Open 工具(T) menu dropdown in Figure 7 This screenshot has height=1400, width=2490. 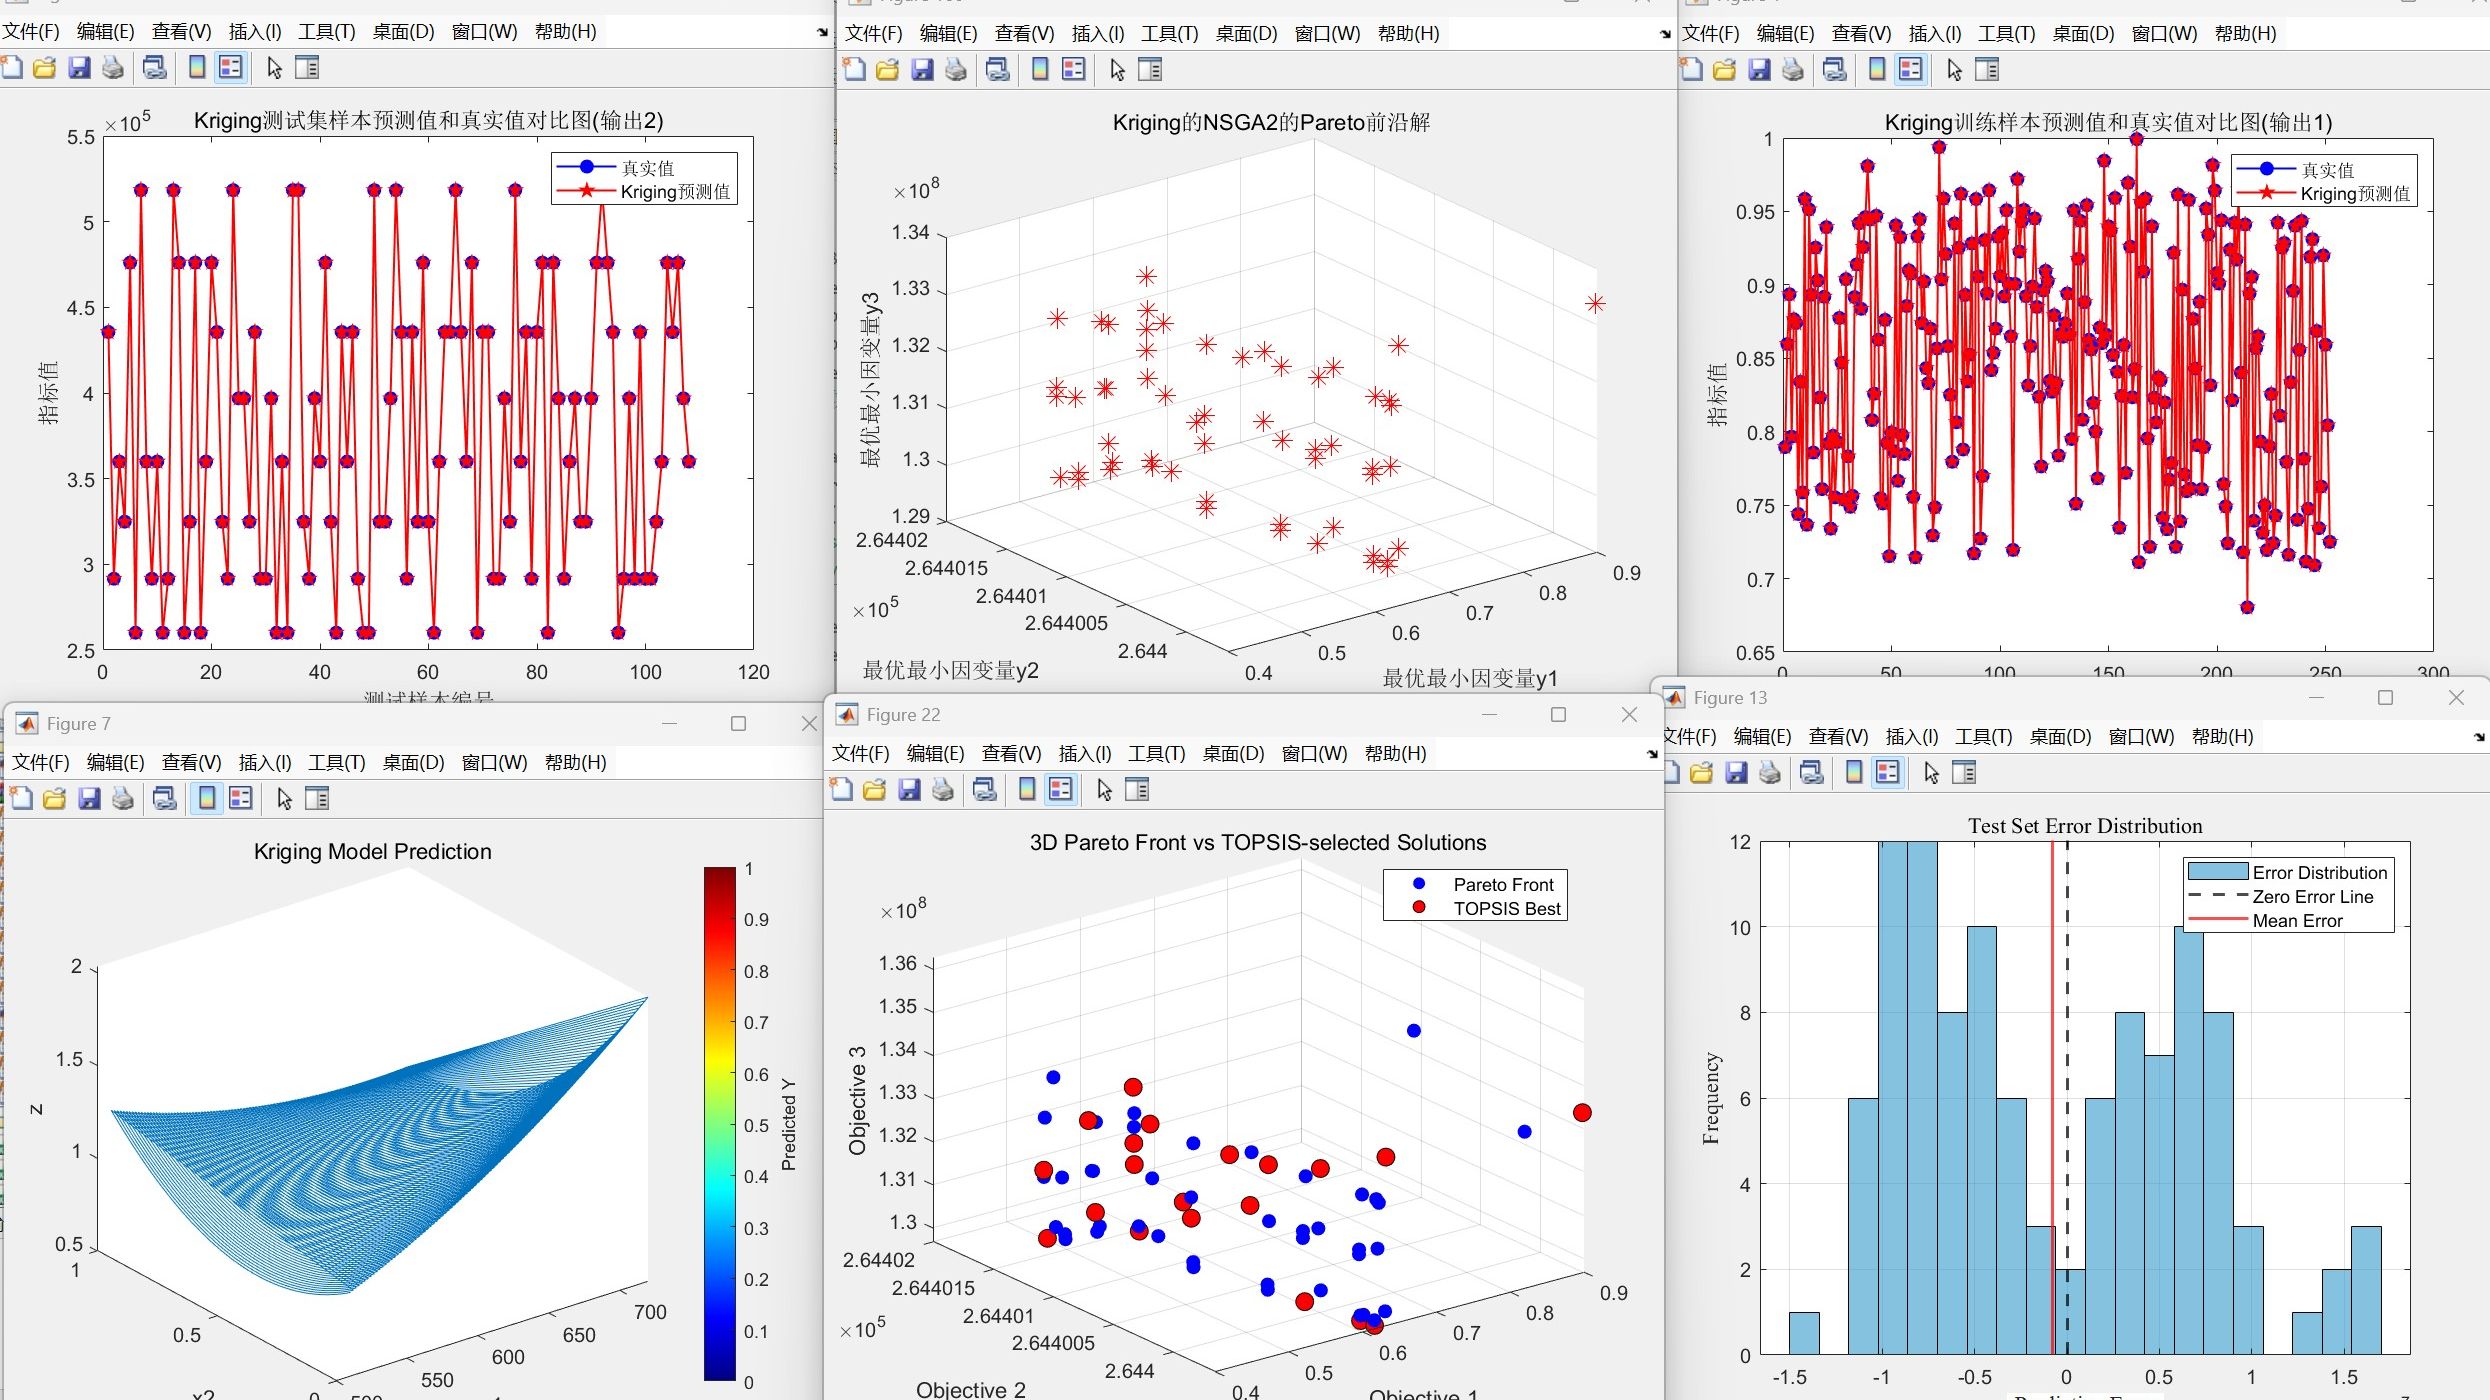(x=336, y=762)
